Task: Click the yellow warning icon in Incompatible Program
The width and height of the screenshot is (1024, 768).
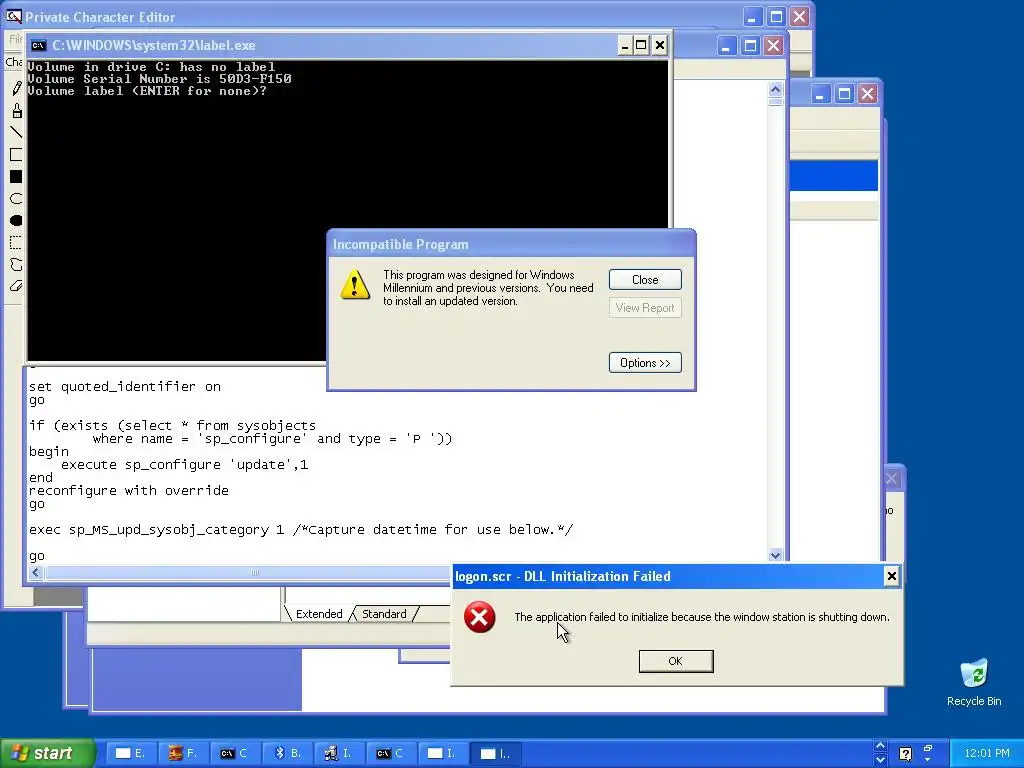Action: (355, 285)
